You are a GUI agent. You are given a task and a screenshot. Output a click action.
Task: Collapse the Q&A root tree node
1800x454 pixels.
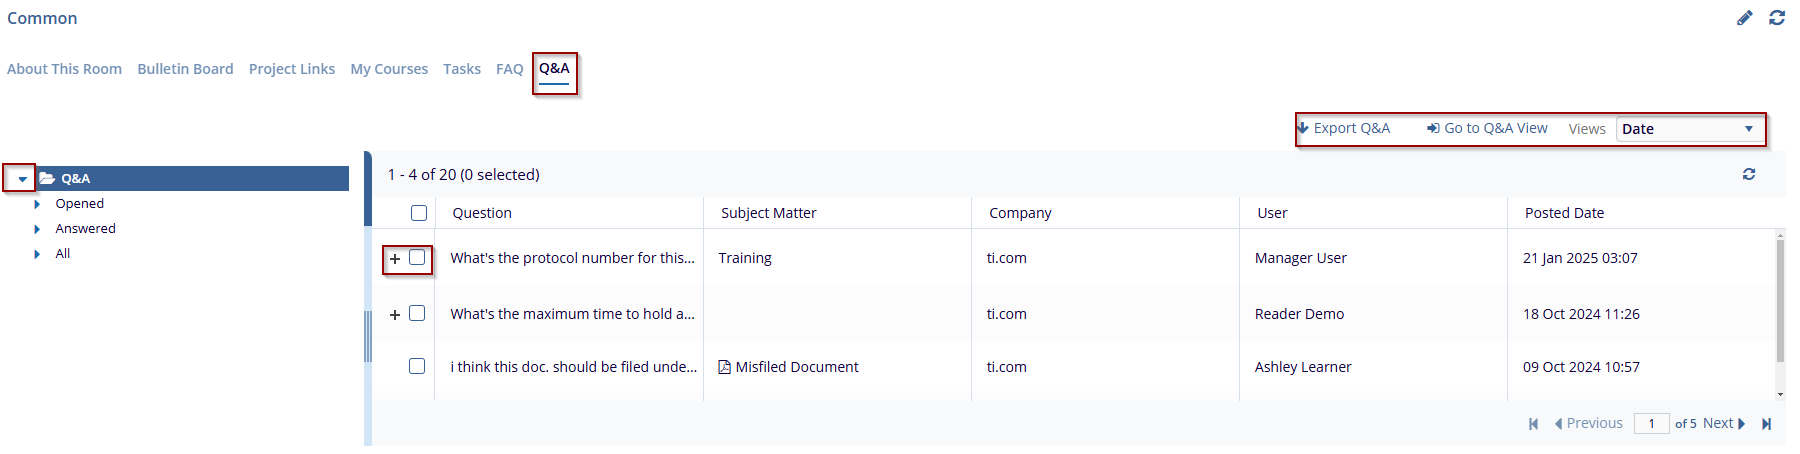coord(22,179)
